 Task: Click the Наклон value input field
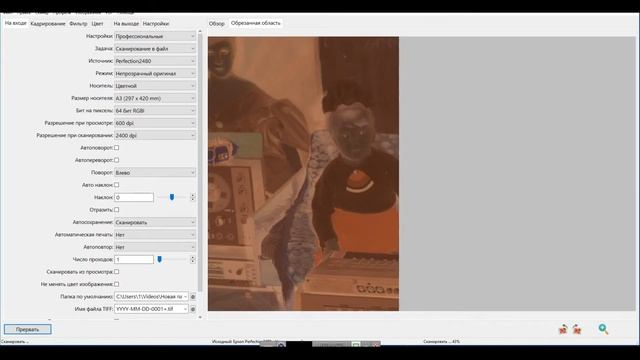(134, 198)
